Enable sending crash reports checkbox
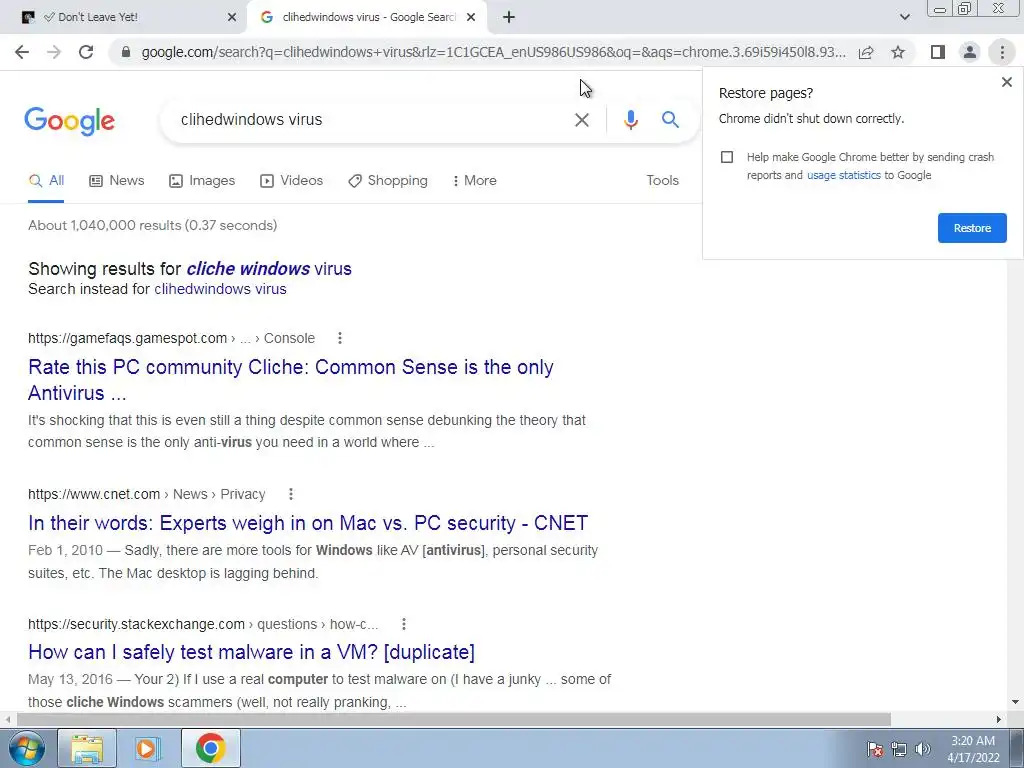Image resolution: width=1024 pixels, height=768 pixels. [727, 157]
